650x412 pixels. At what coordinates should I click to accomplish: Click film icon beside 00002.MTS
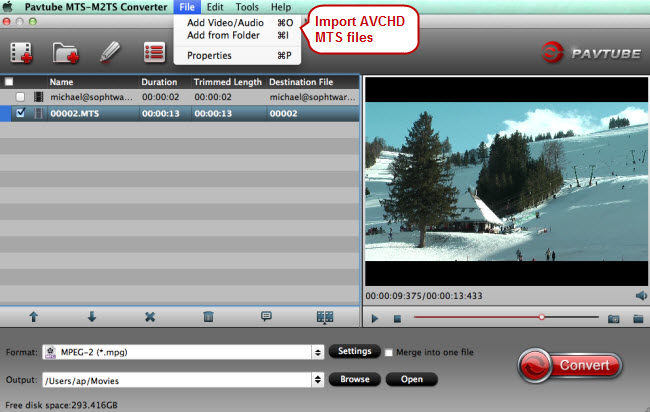39,113
